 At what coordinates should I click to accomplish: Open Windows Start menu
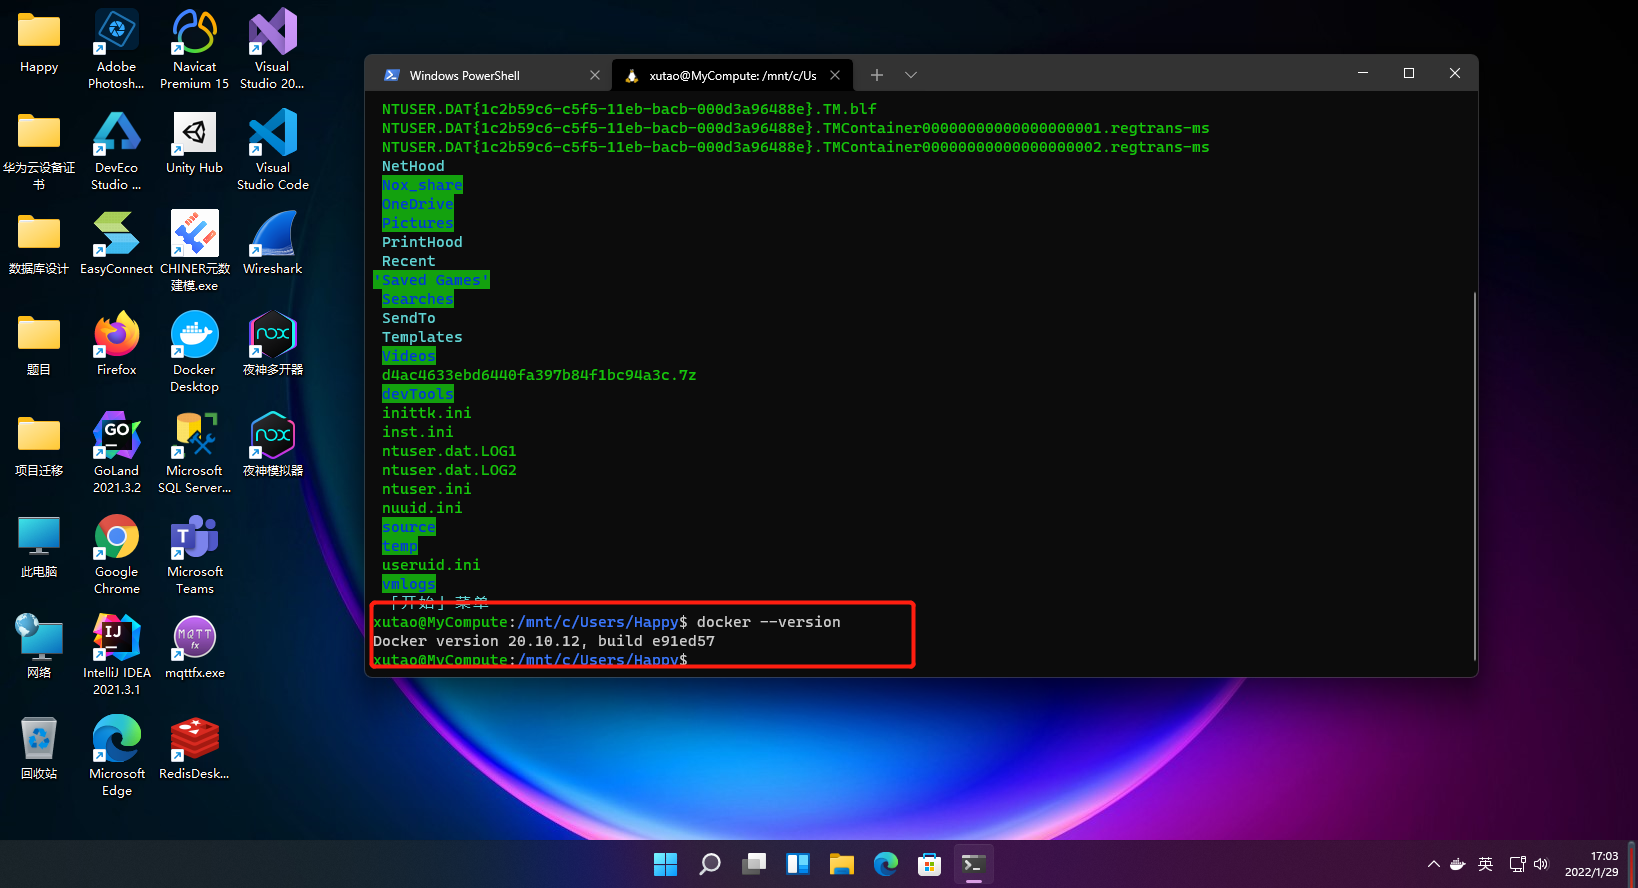[665, 864]
